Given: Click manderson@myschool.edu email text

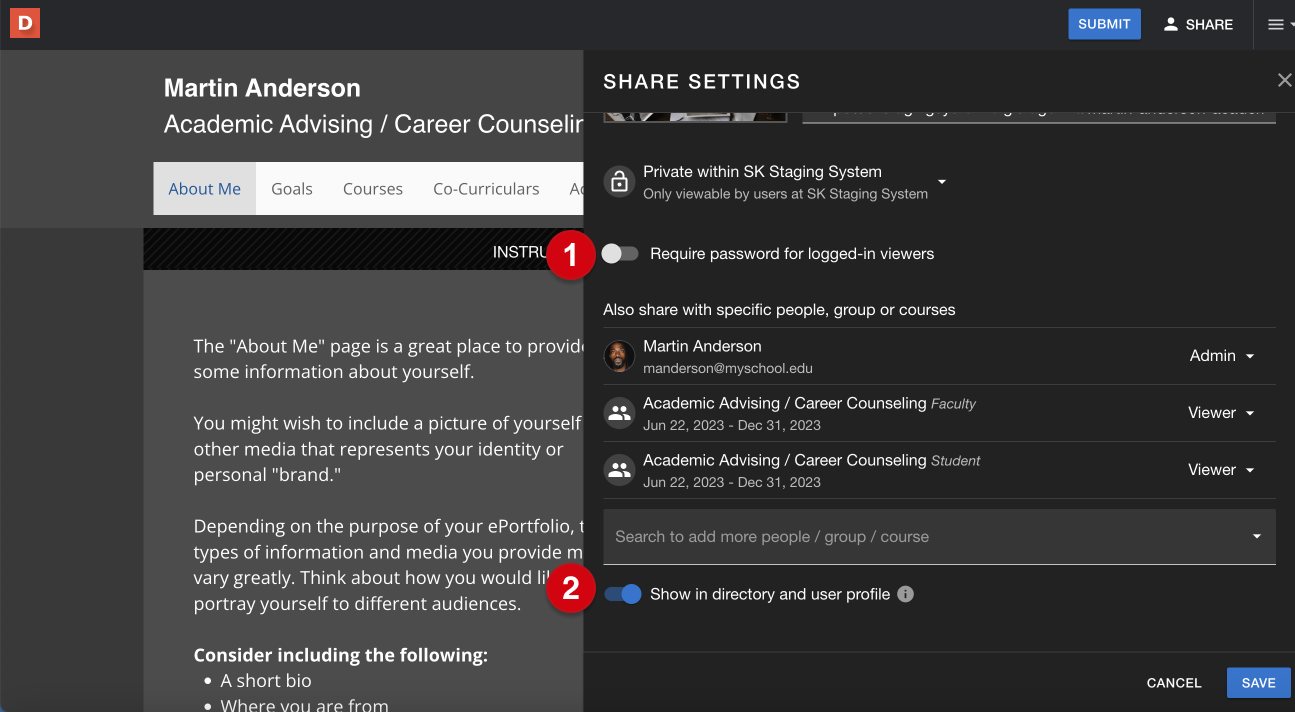Looking at the screenshot, I should [728, 368].
